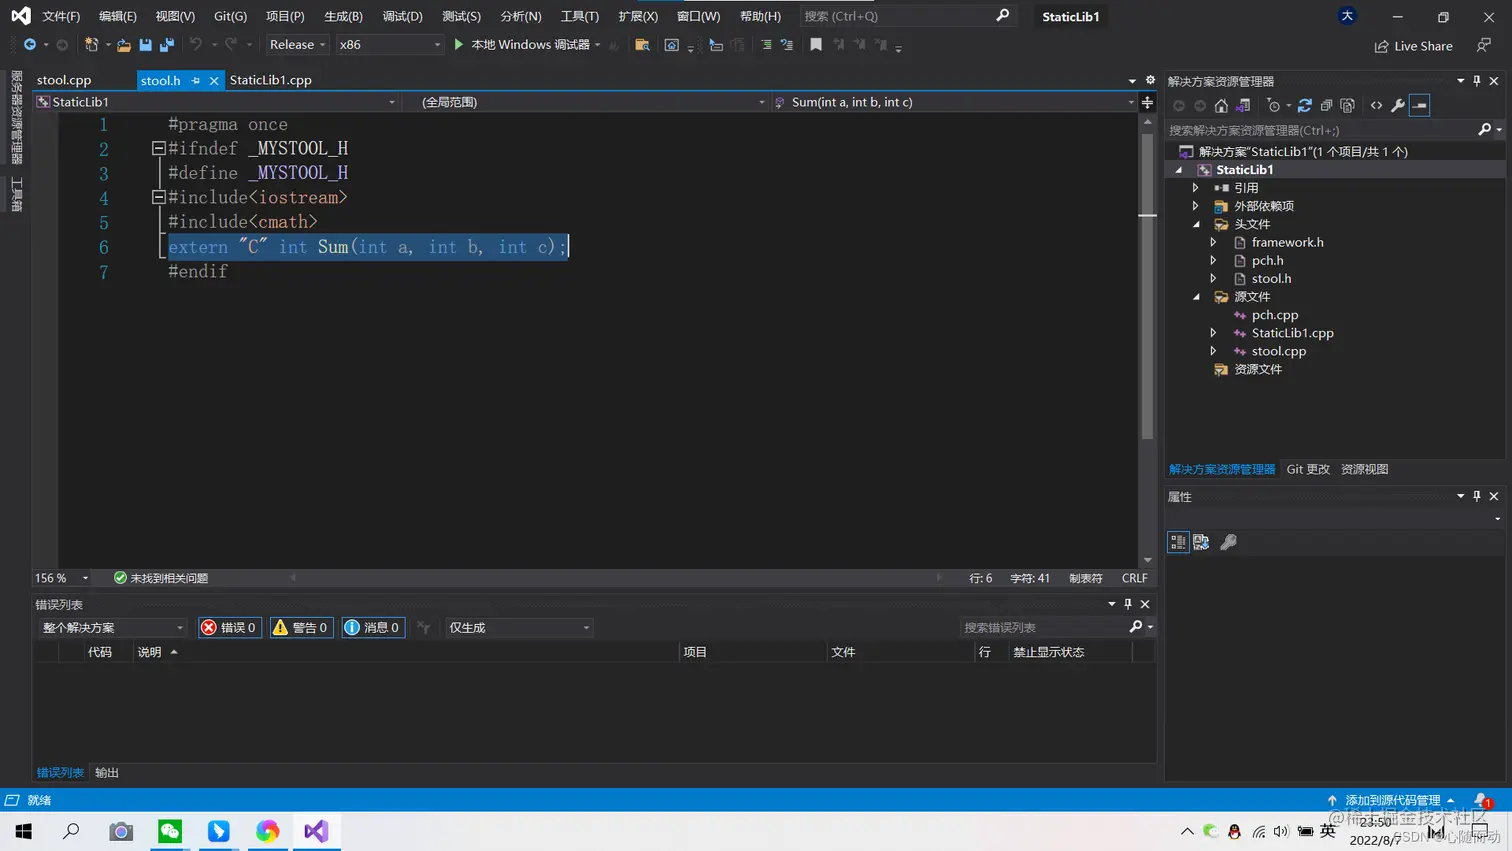
Task: Switch to the Git 更改 tab
Action: click(x=1308, y=469)
